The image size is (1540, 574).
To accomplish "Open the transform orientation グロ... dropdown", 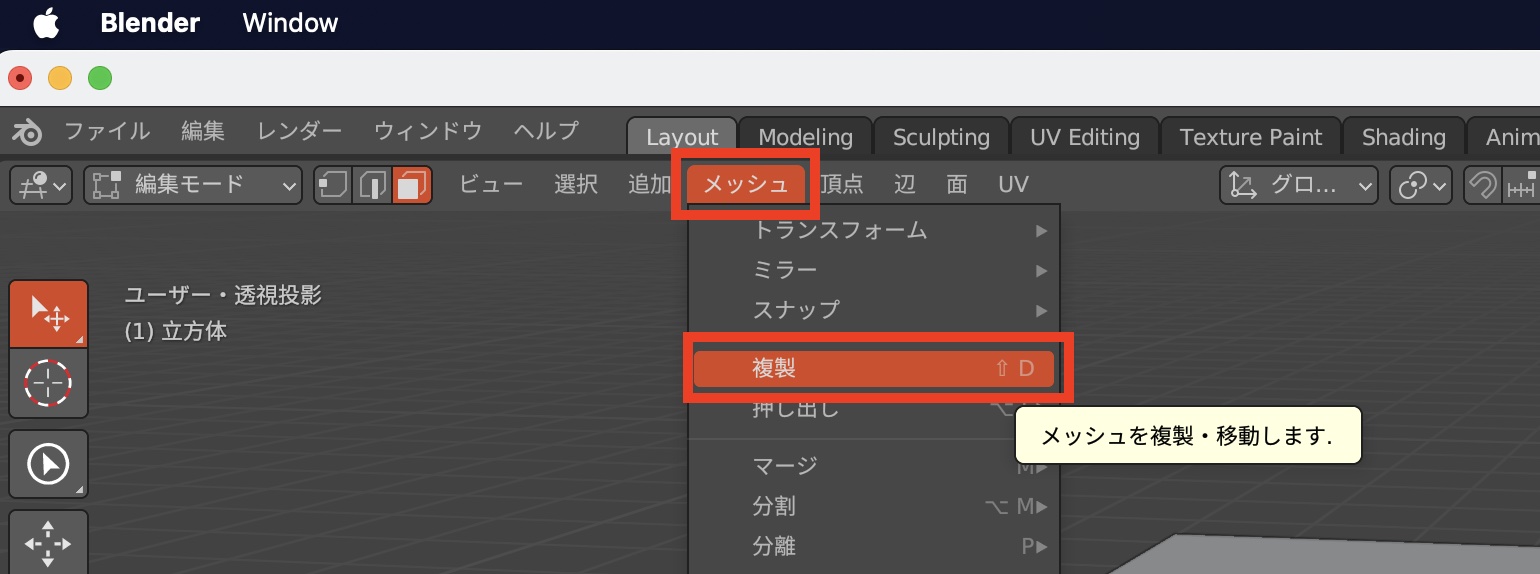I will 1298,186.
